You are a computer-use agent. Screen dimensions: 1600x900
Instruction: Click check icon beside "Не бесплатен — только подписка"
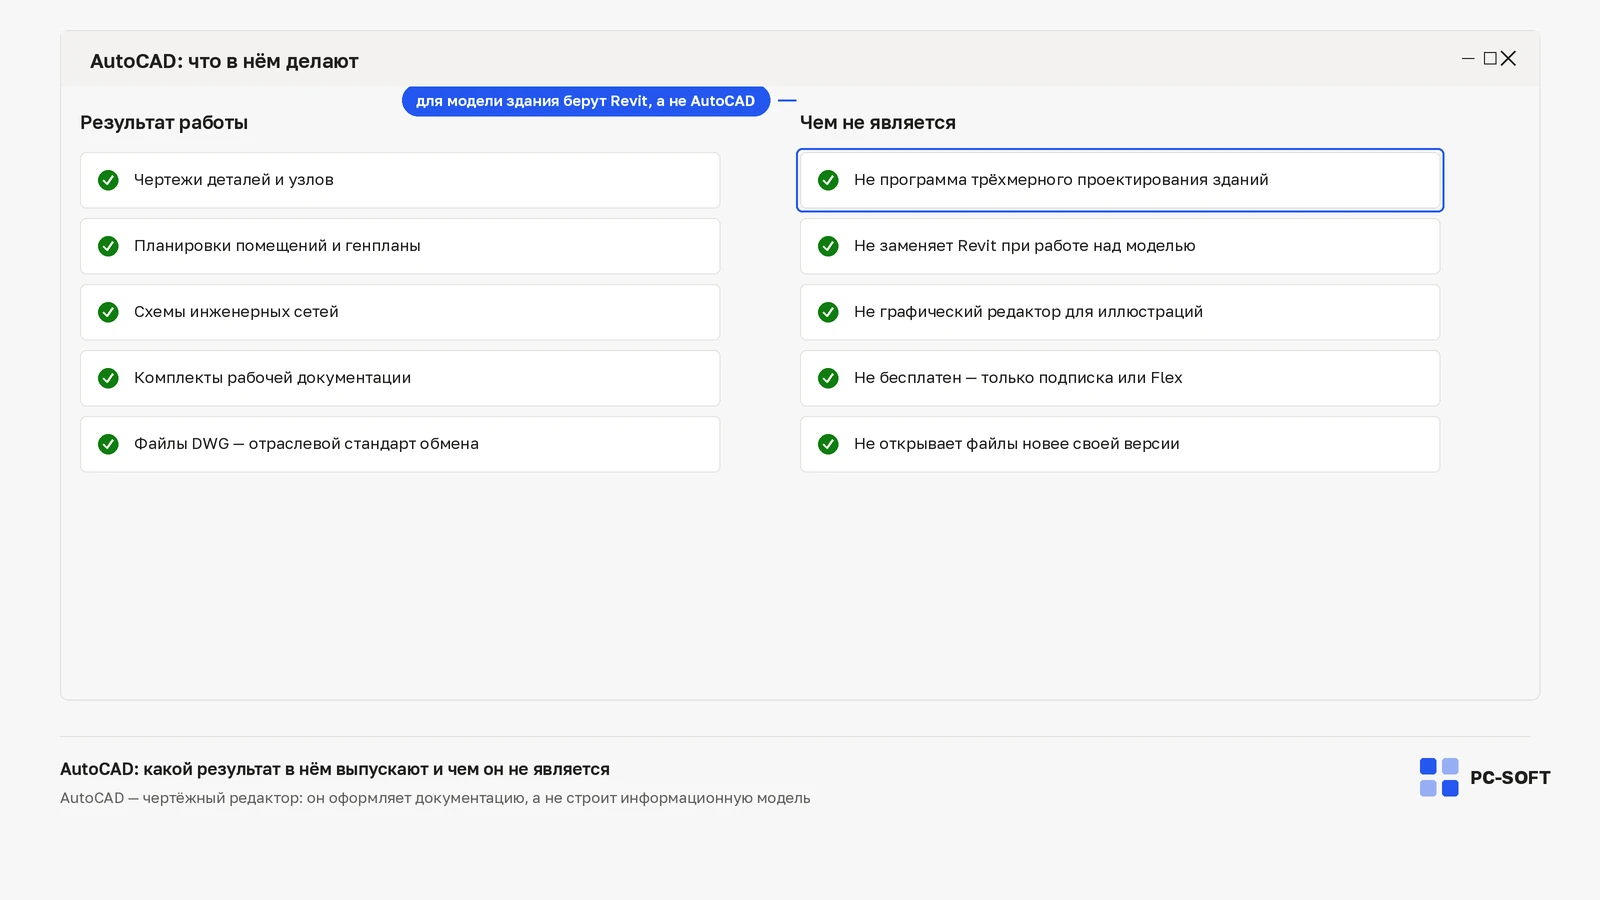tap(828, 378)
